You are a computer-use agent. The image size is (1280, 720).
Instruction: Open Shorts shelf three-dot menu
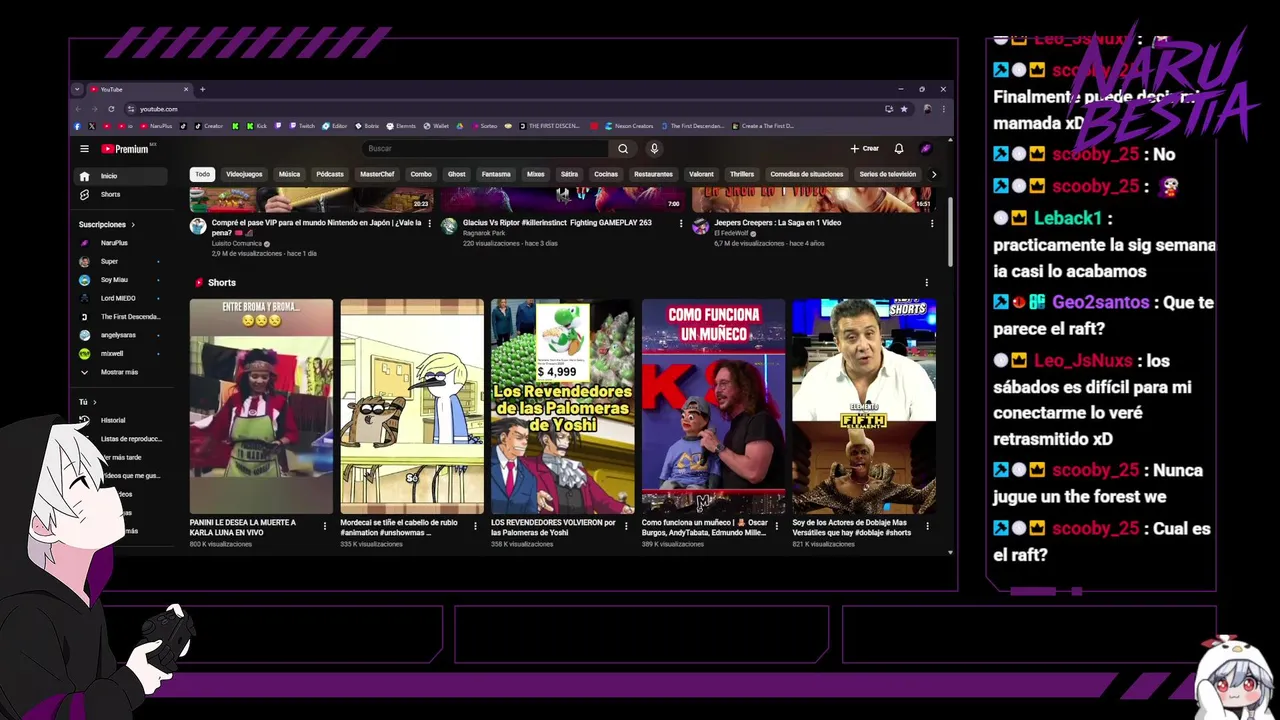(x=926, y=283)
